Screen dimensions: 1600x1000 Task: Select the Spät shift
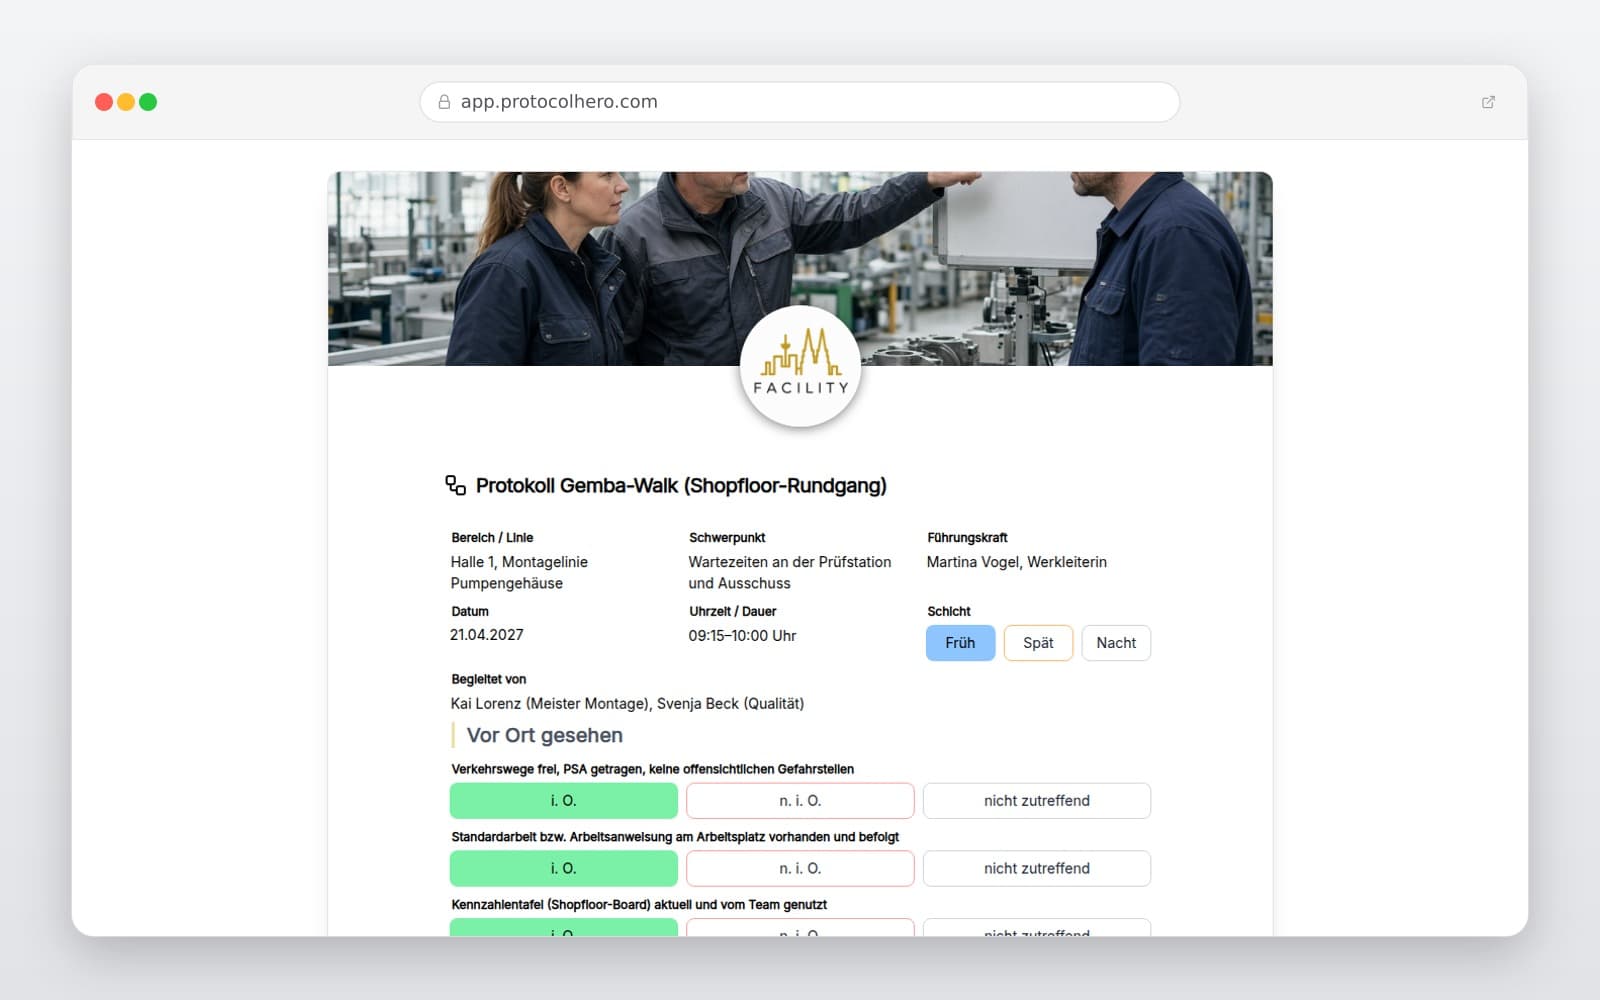point(1038,643)
